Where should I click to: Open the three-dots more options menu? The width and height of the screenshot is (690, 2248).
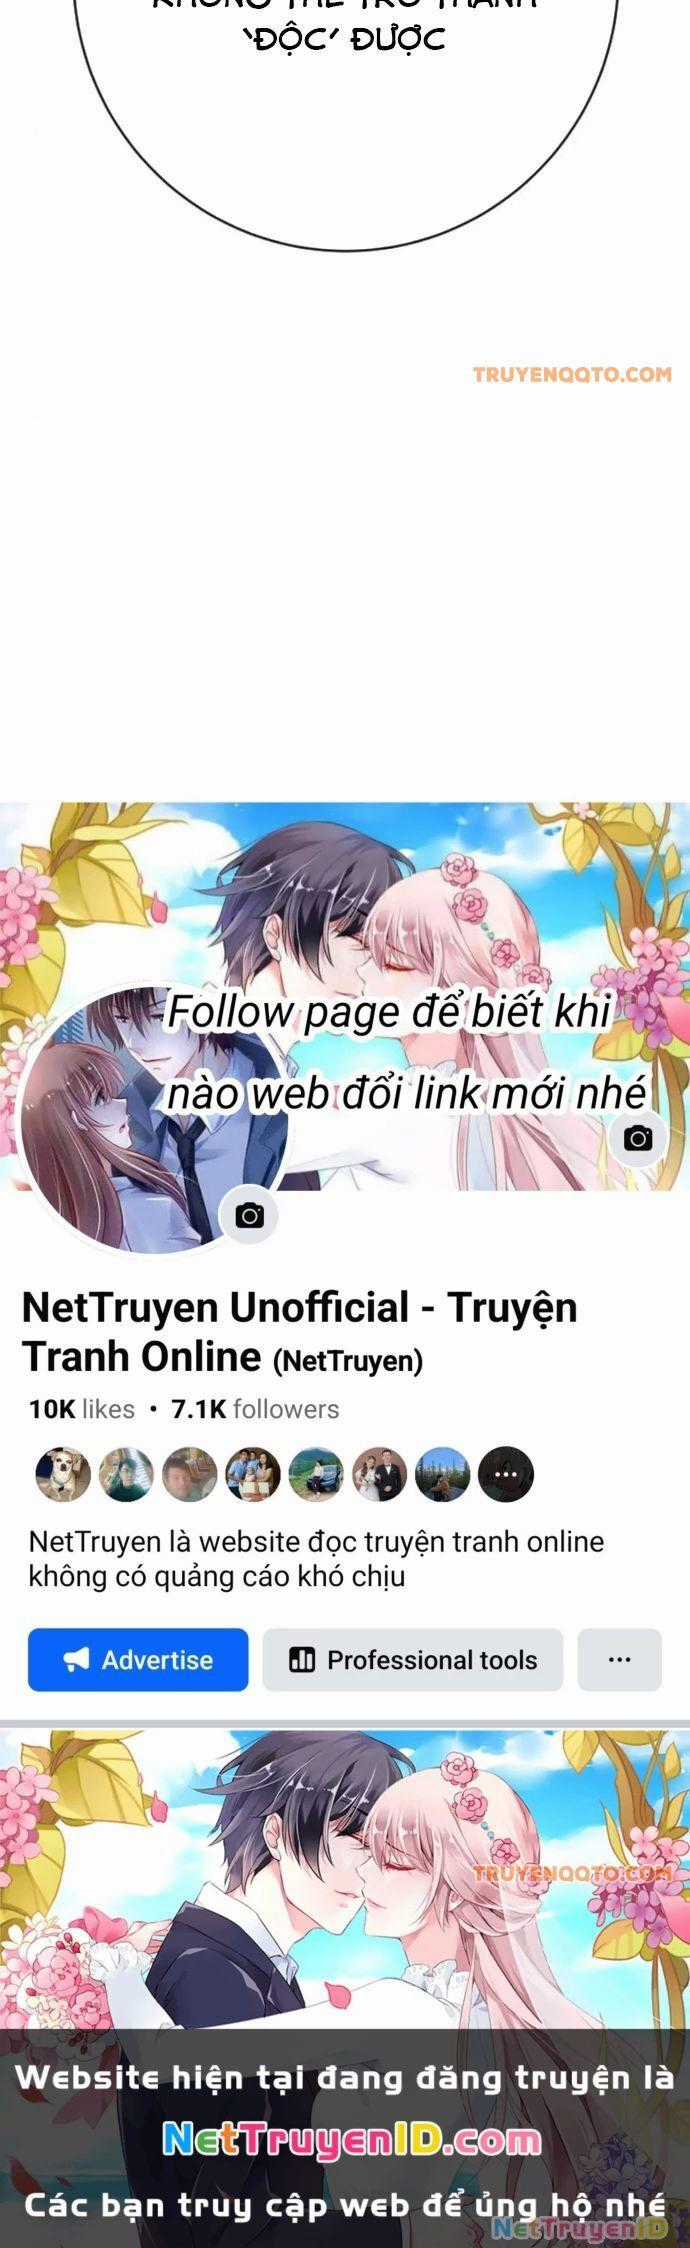(619, 1659)
